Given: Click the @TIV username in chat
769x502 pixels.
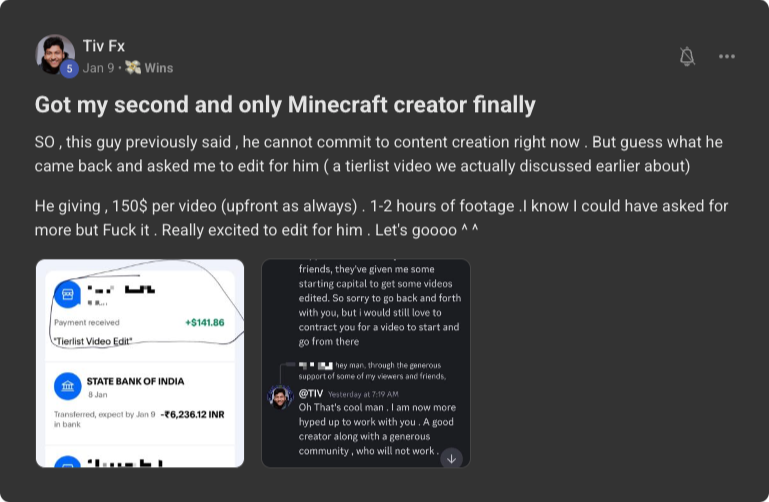Looking at the screenshot, I should (x=313, y=393).
